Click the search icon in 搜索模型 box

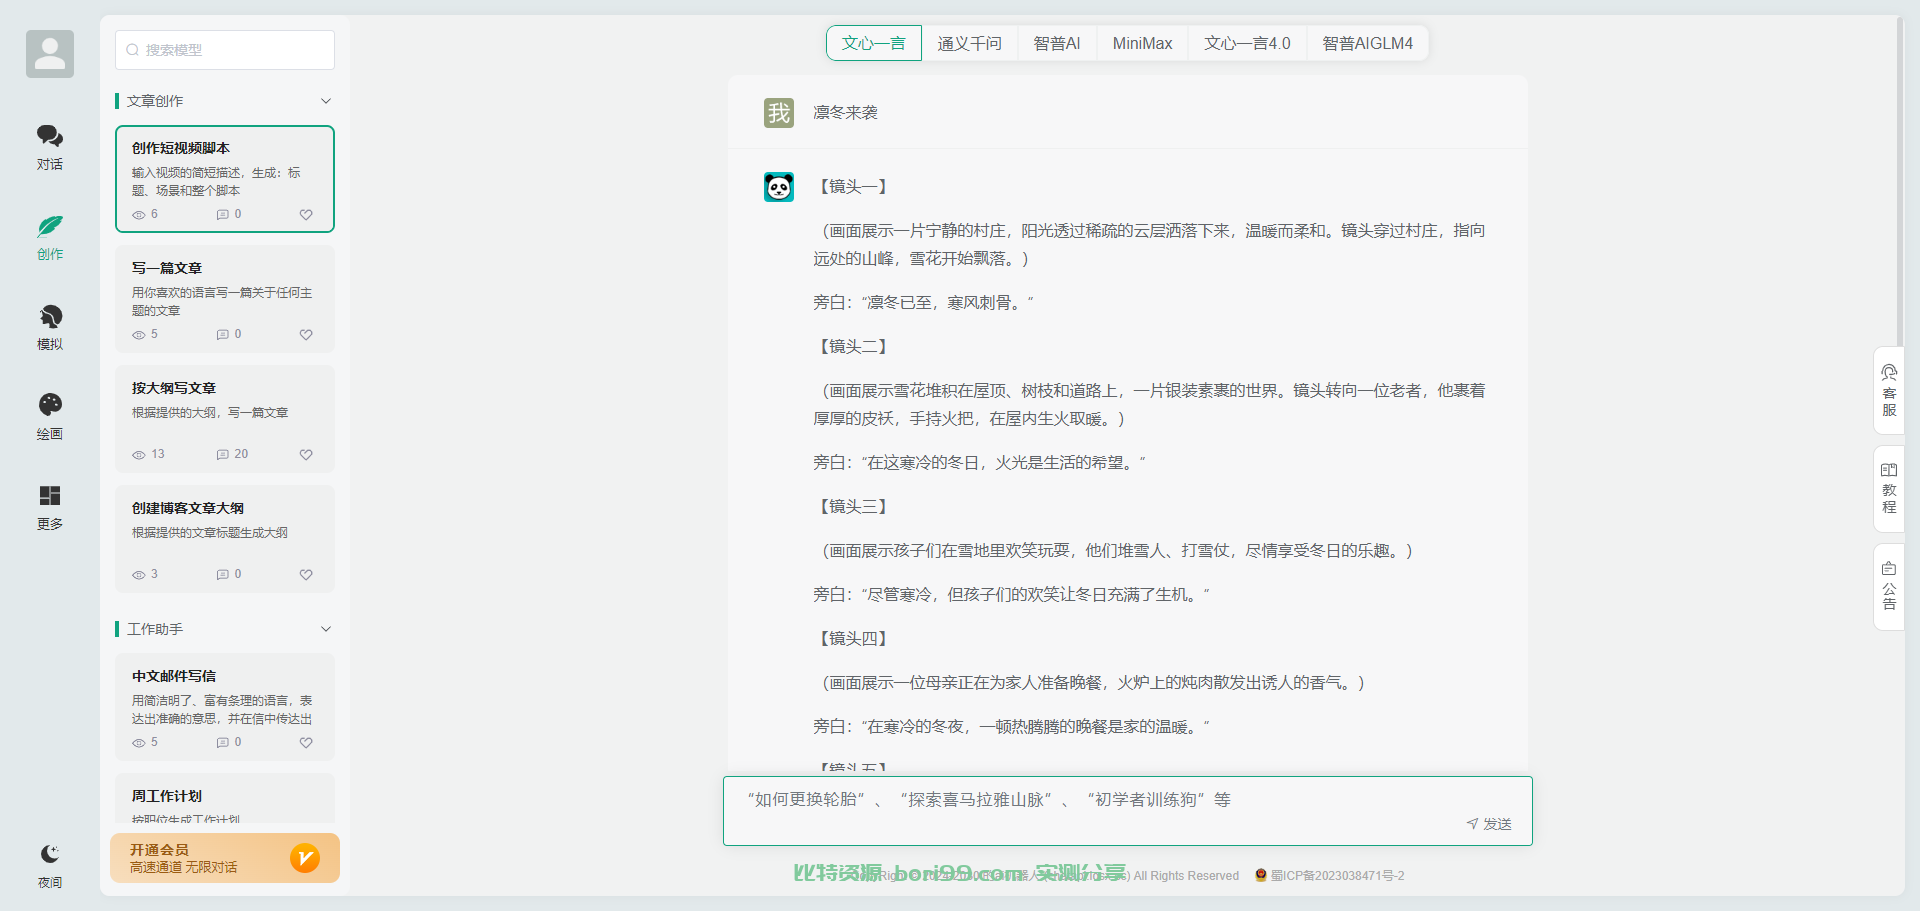point(132,50)
